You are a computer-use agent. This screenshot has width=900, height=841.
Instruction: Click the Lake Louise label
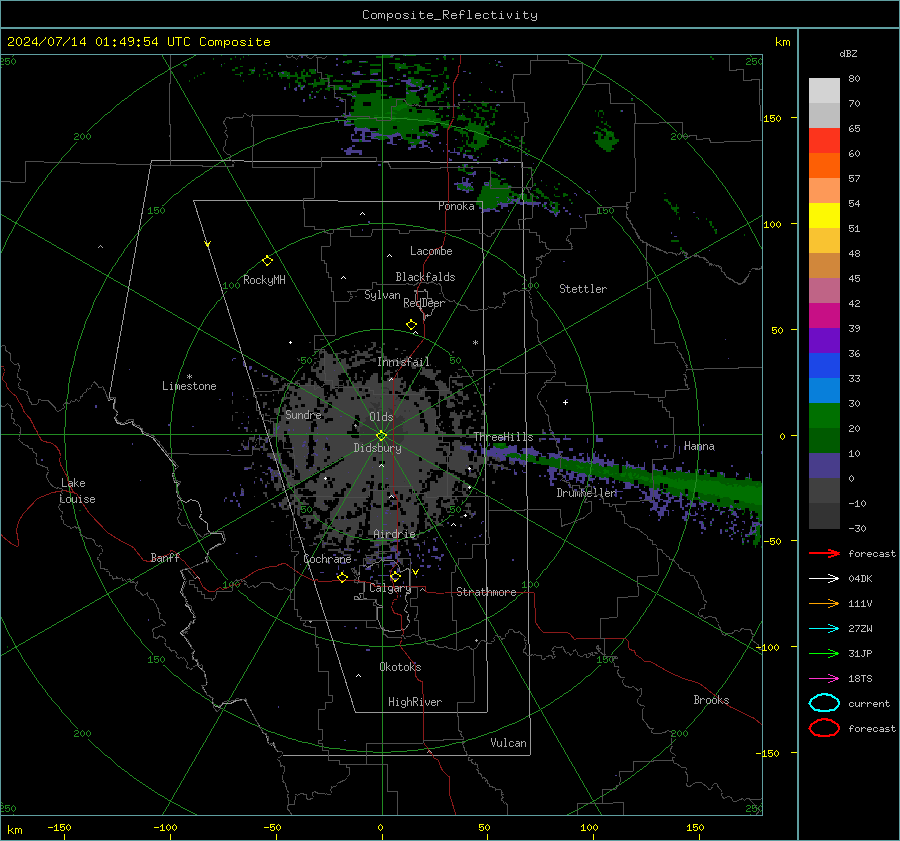77,491
